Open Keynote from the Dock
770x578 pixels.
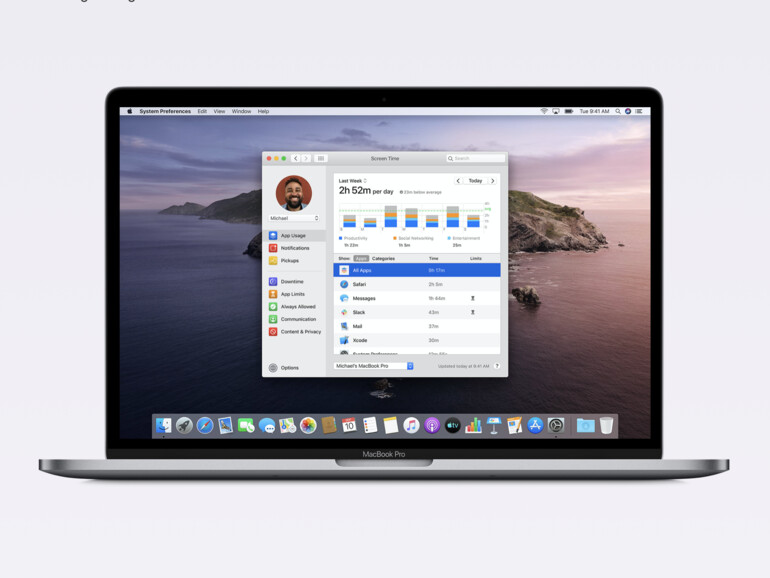[494, 425]
